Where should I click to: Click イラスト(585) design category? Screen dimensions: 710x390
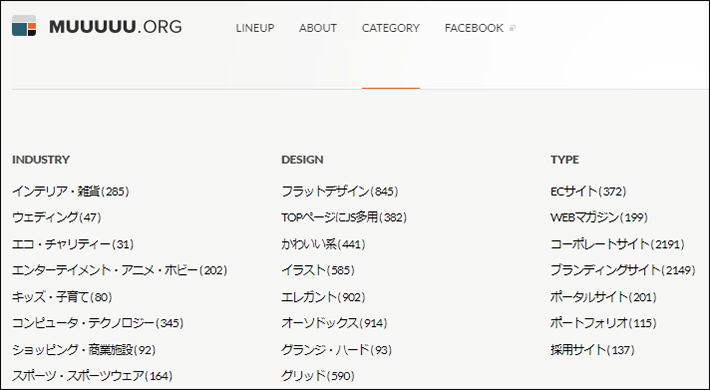coord(318,270)
